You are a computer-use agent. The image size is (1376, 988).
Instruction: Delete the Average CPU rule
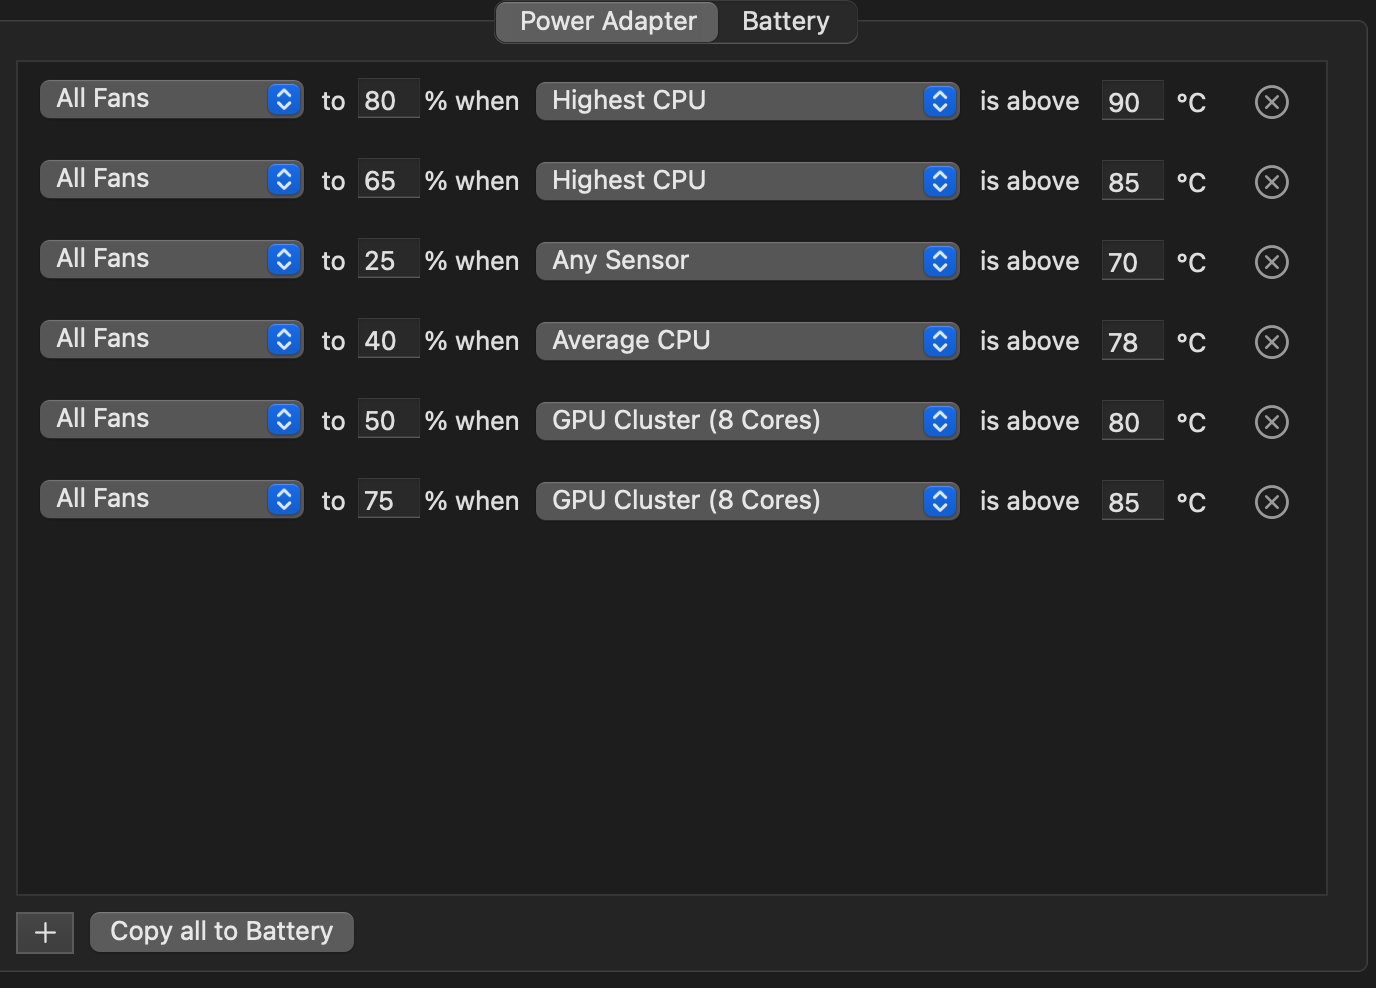1271,342
